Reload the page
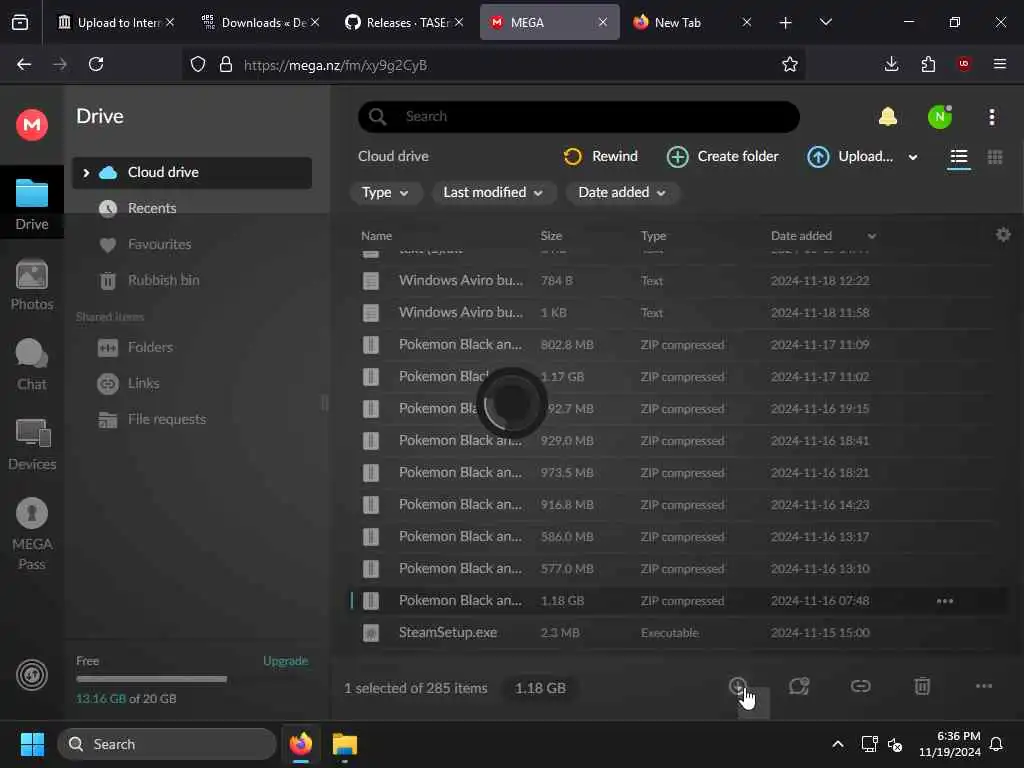 (96, 64)
